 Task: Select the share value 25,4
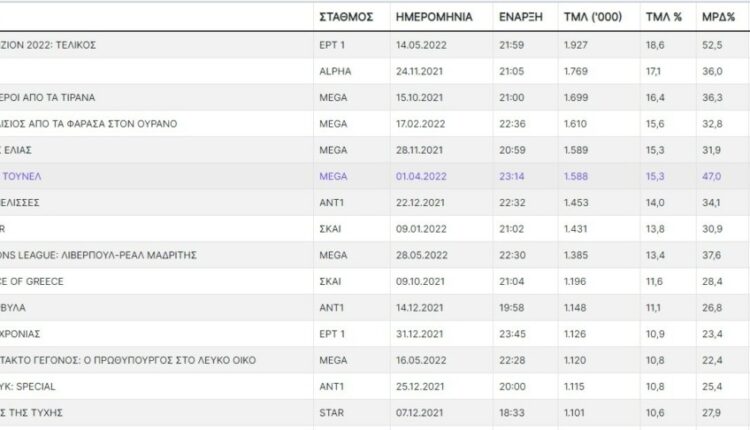pyautogui.click(x=712, y=387)
